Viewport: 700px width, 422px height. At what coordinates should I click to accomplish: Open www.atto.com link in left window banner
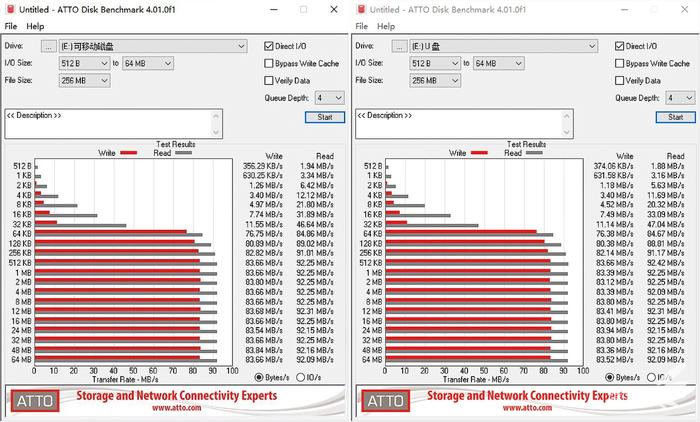tap(177, 408)
